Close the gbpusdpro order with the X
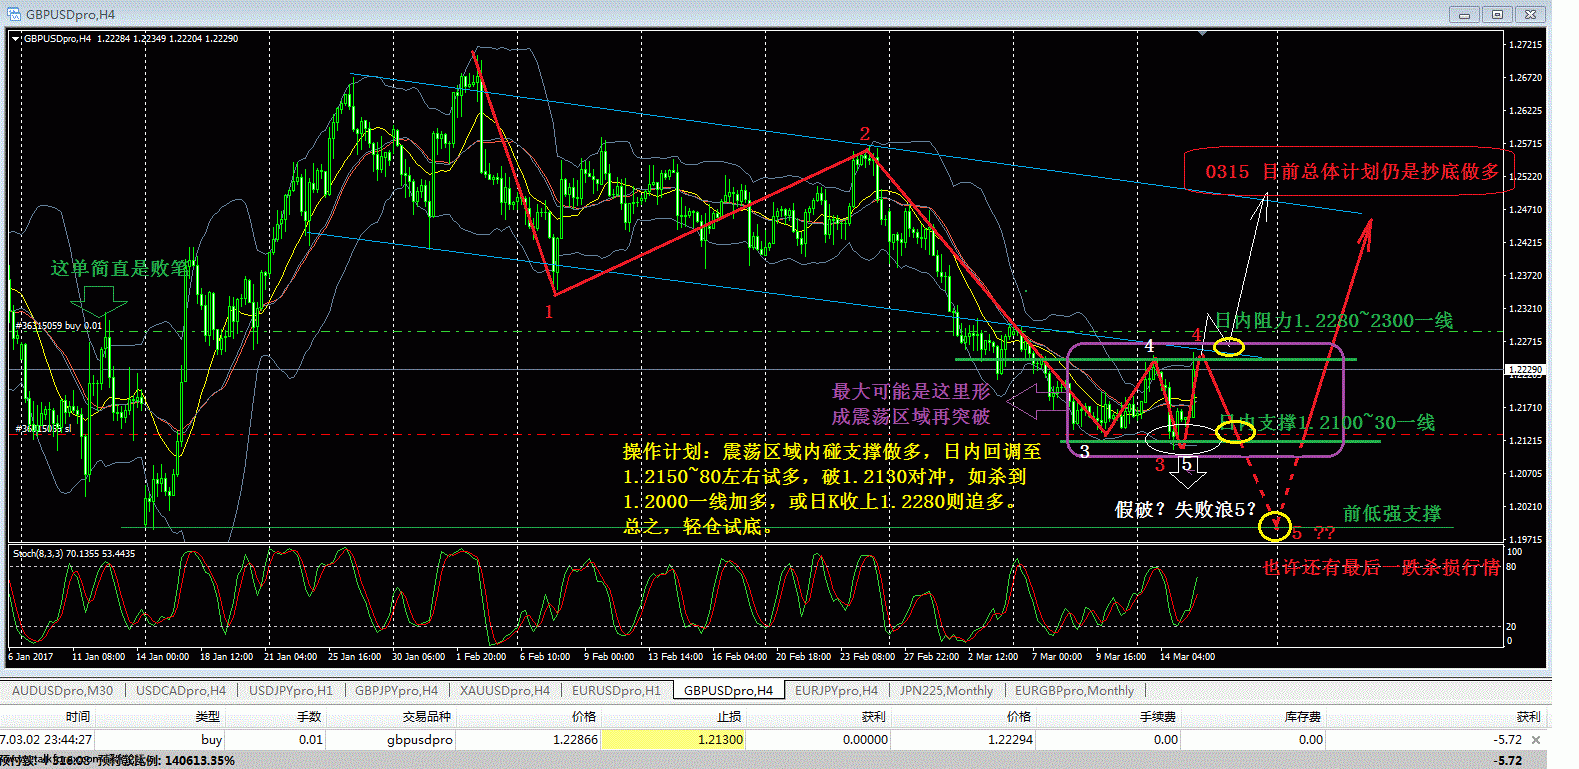The height and width of the screenshot is (769, 1579). click(1536, 740)
